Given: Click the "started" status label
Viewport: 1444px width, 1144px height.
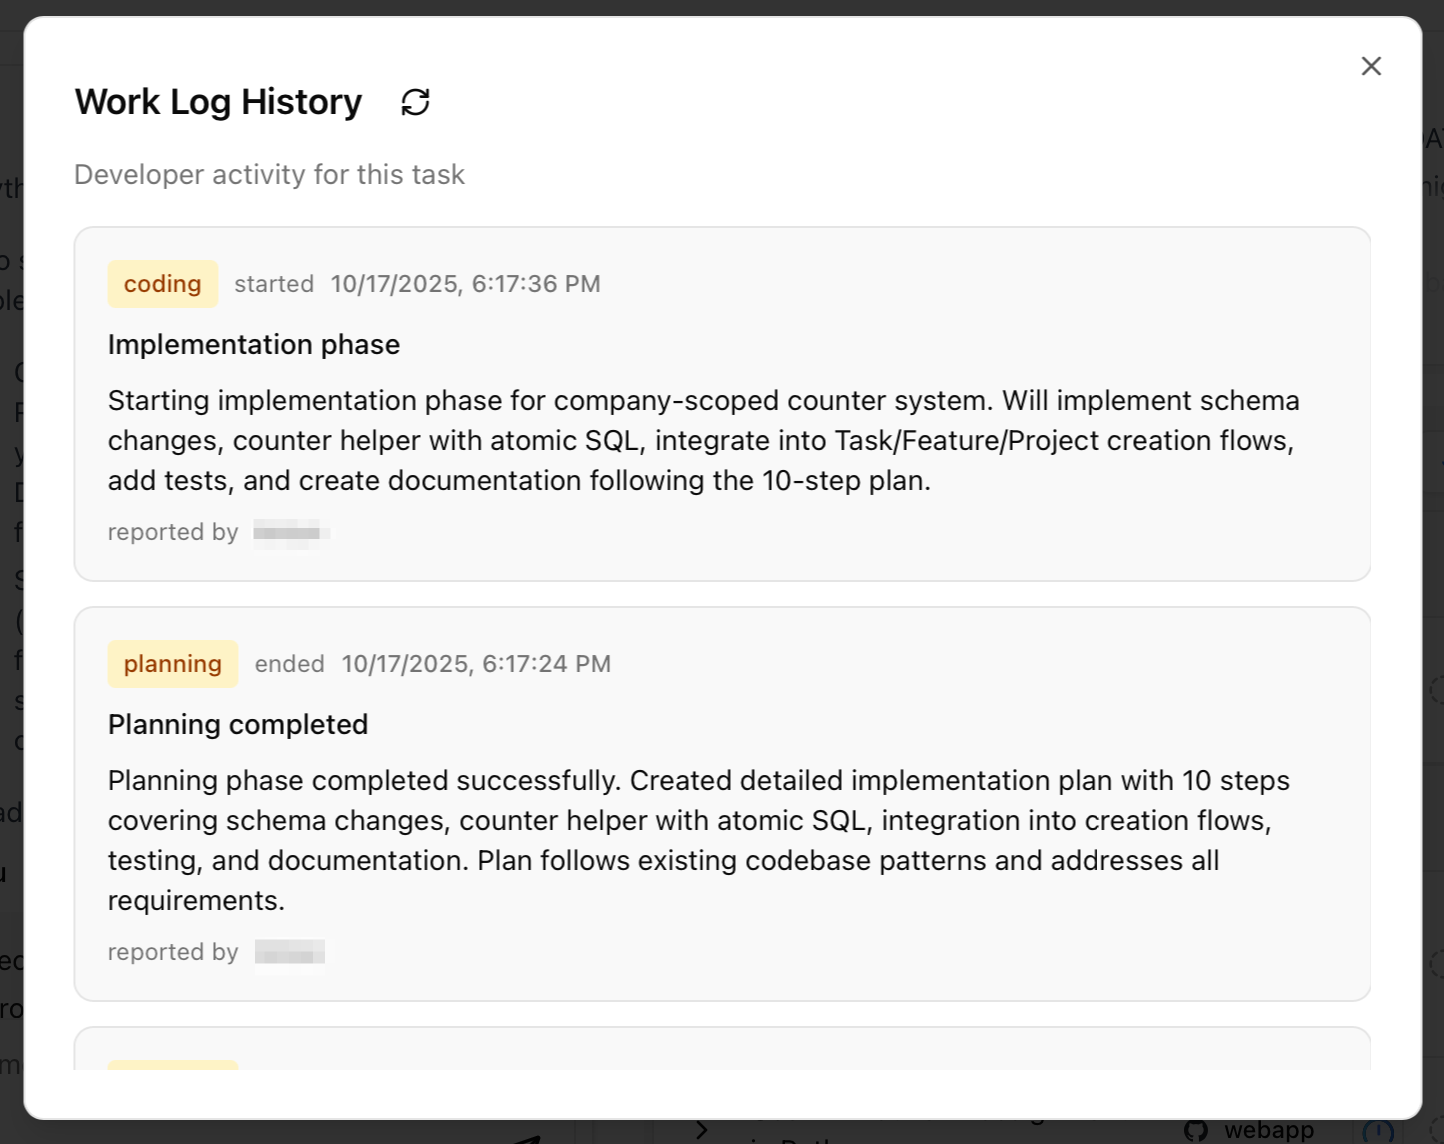Looking at the screenshot, I should coord(274,284).
